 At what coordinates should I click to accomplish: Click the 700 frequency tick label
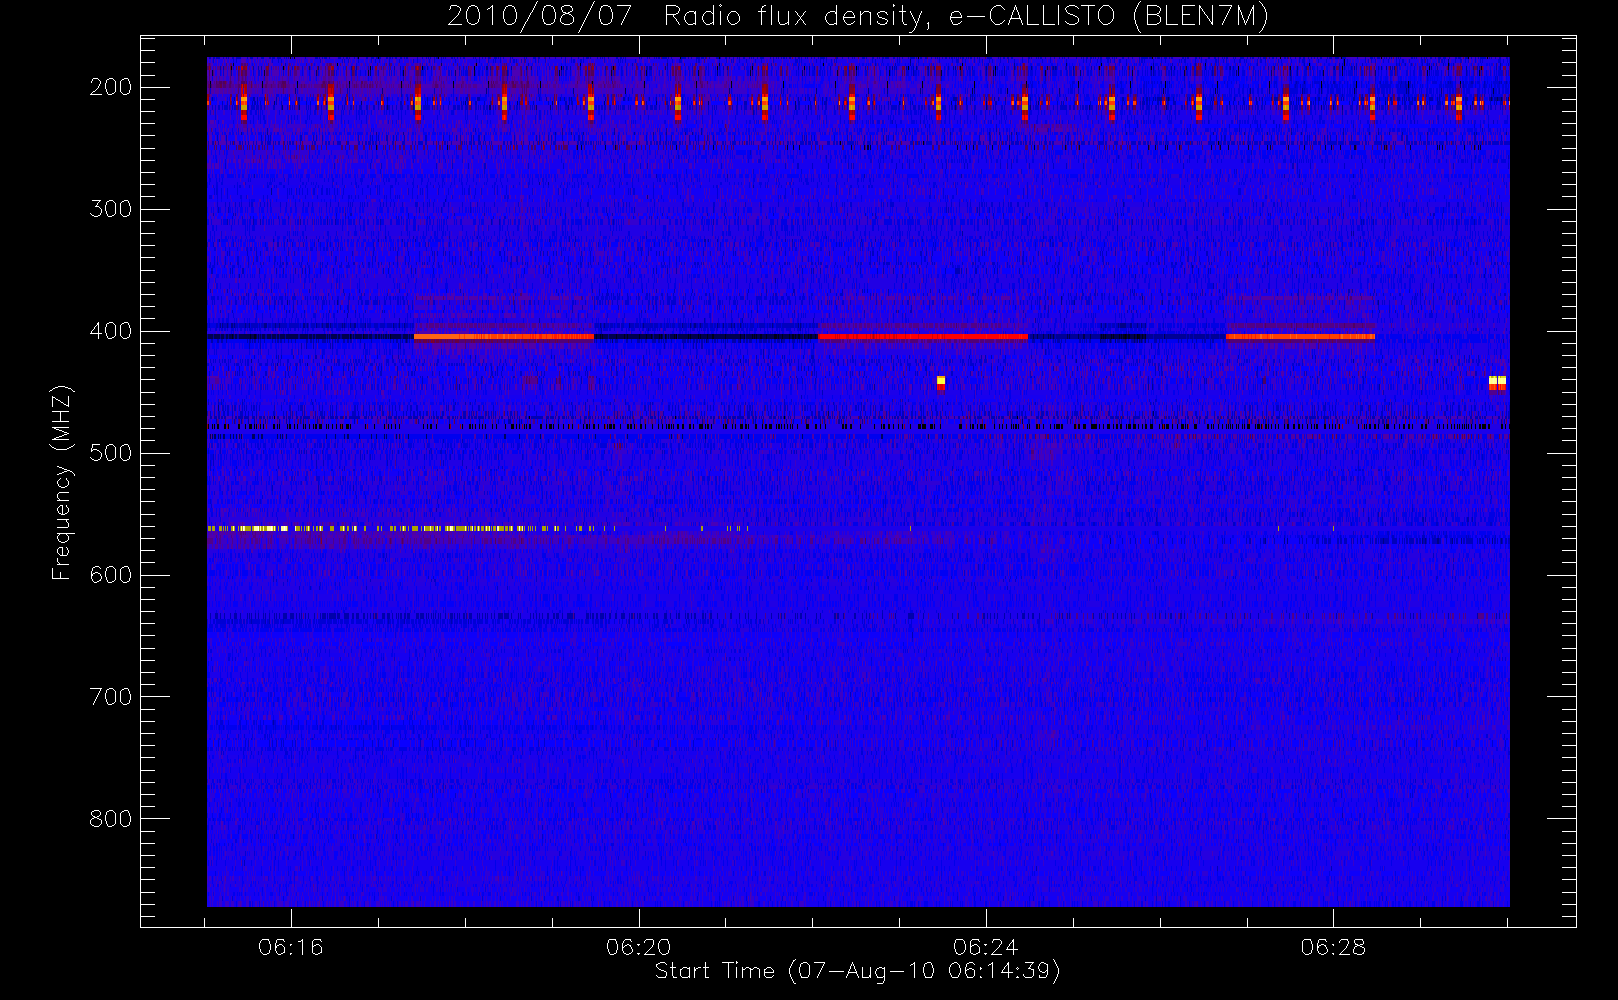point(111,697)
